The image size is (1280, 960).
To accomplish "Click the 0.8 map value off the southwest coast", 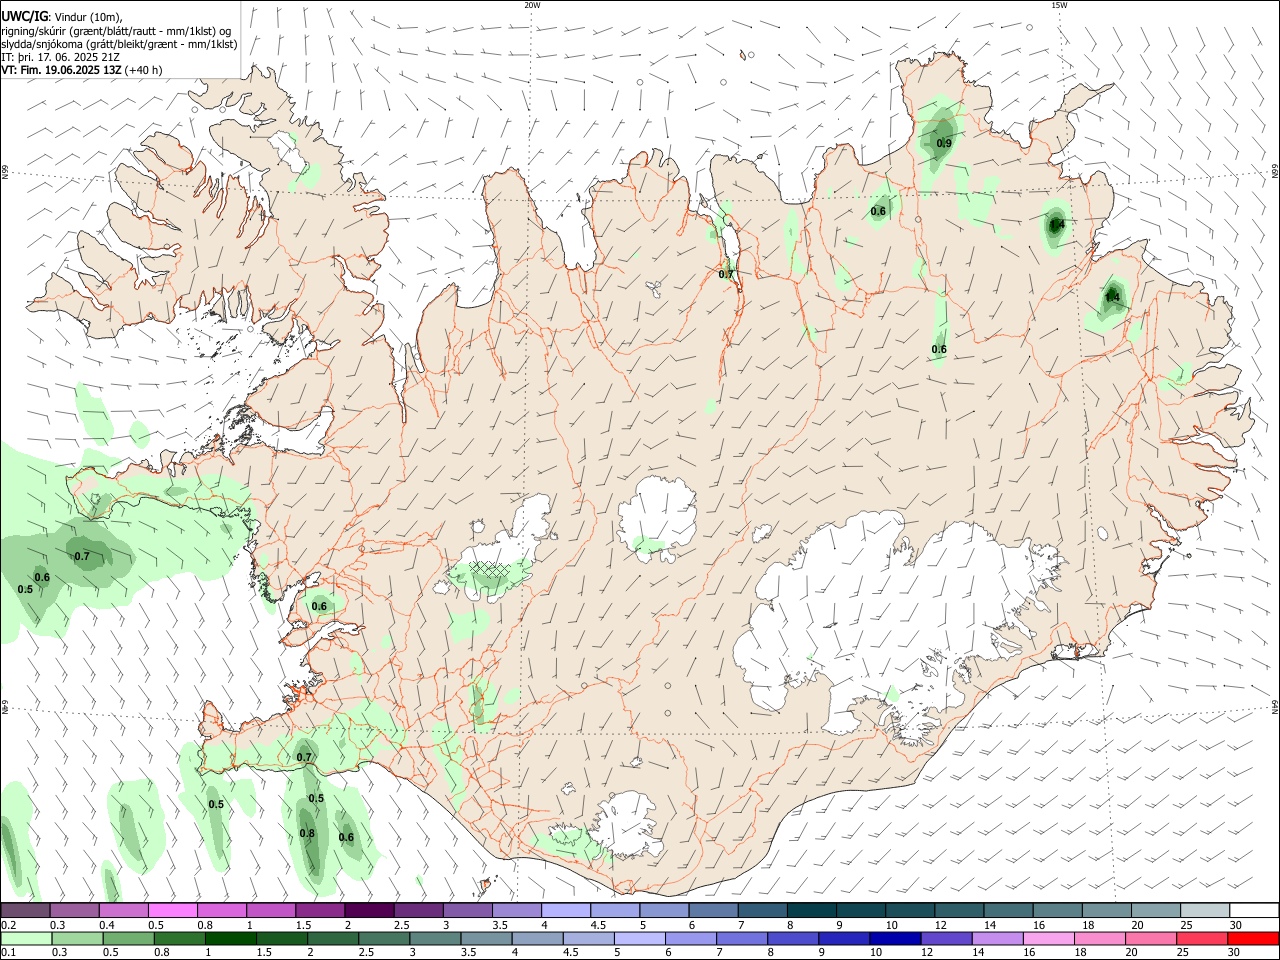I will pyautogui.click(x=307, y=834).
